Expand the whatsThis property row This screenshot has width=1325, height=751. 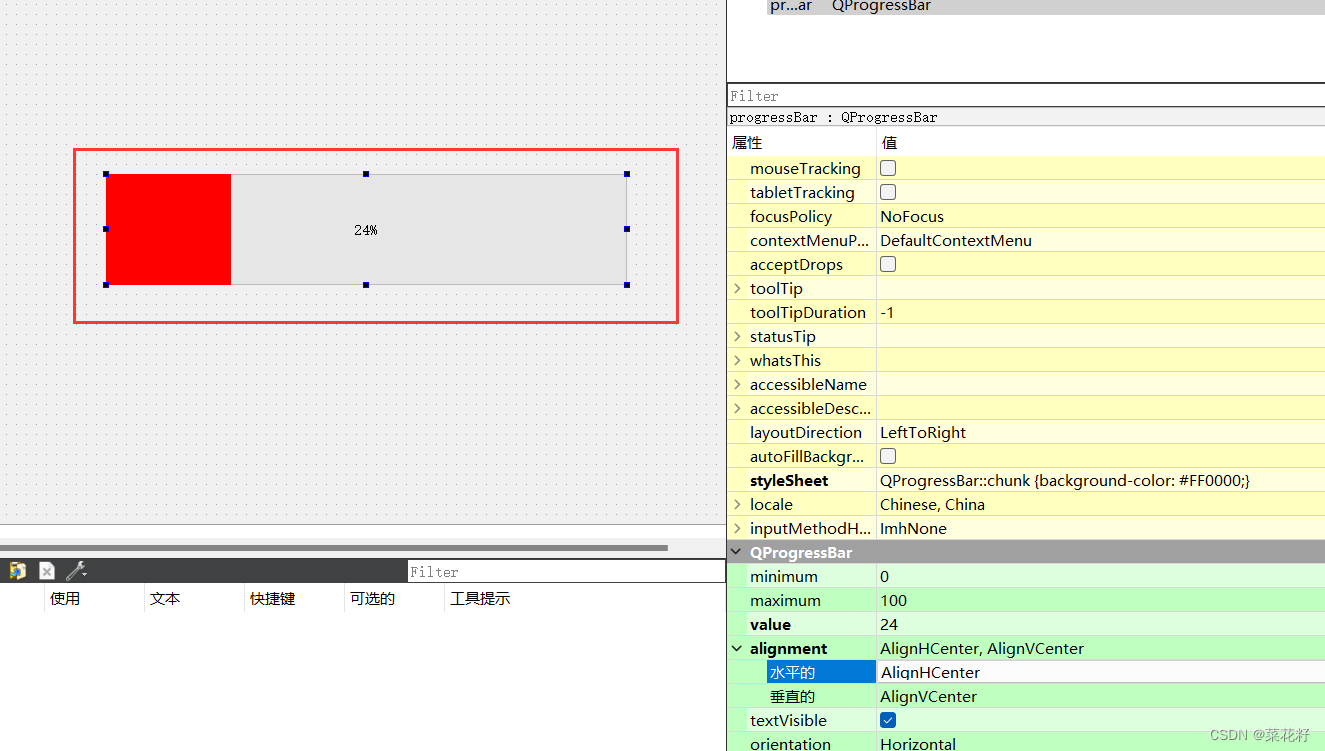(738, 360)
